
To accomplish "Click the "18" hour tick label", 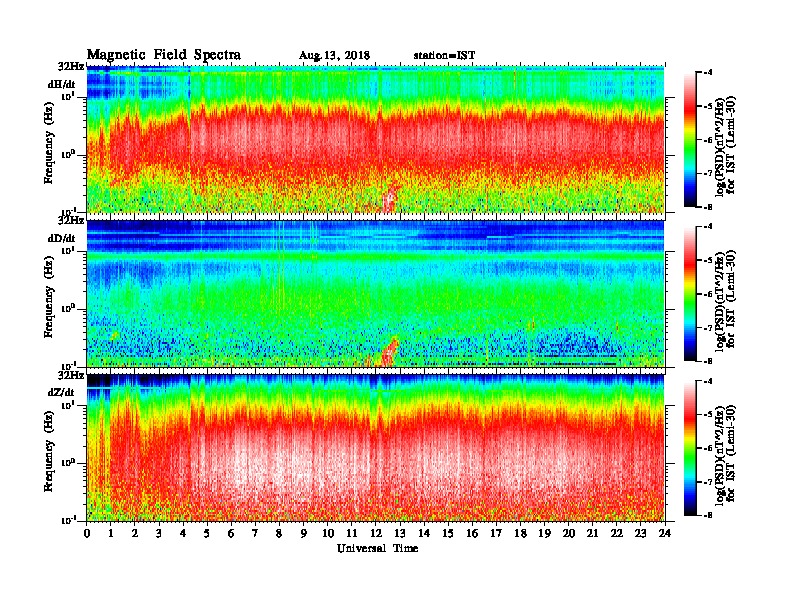I will [520, 533].
